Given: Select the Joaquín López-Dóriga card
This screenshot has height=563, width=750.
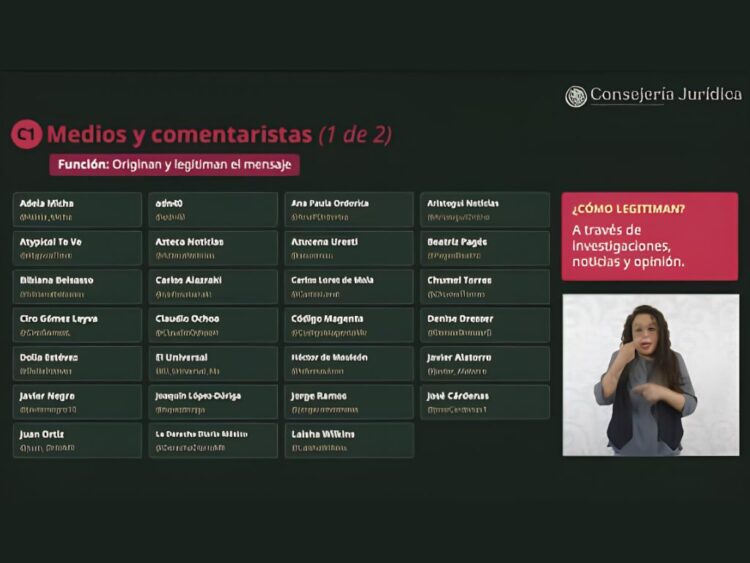Looking at the screenshot, I should 213,402.
